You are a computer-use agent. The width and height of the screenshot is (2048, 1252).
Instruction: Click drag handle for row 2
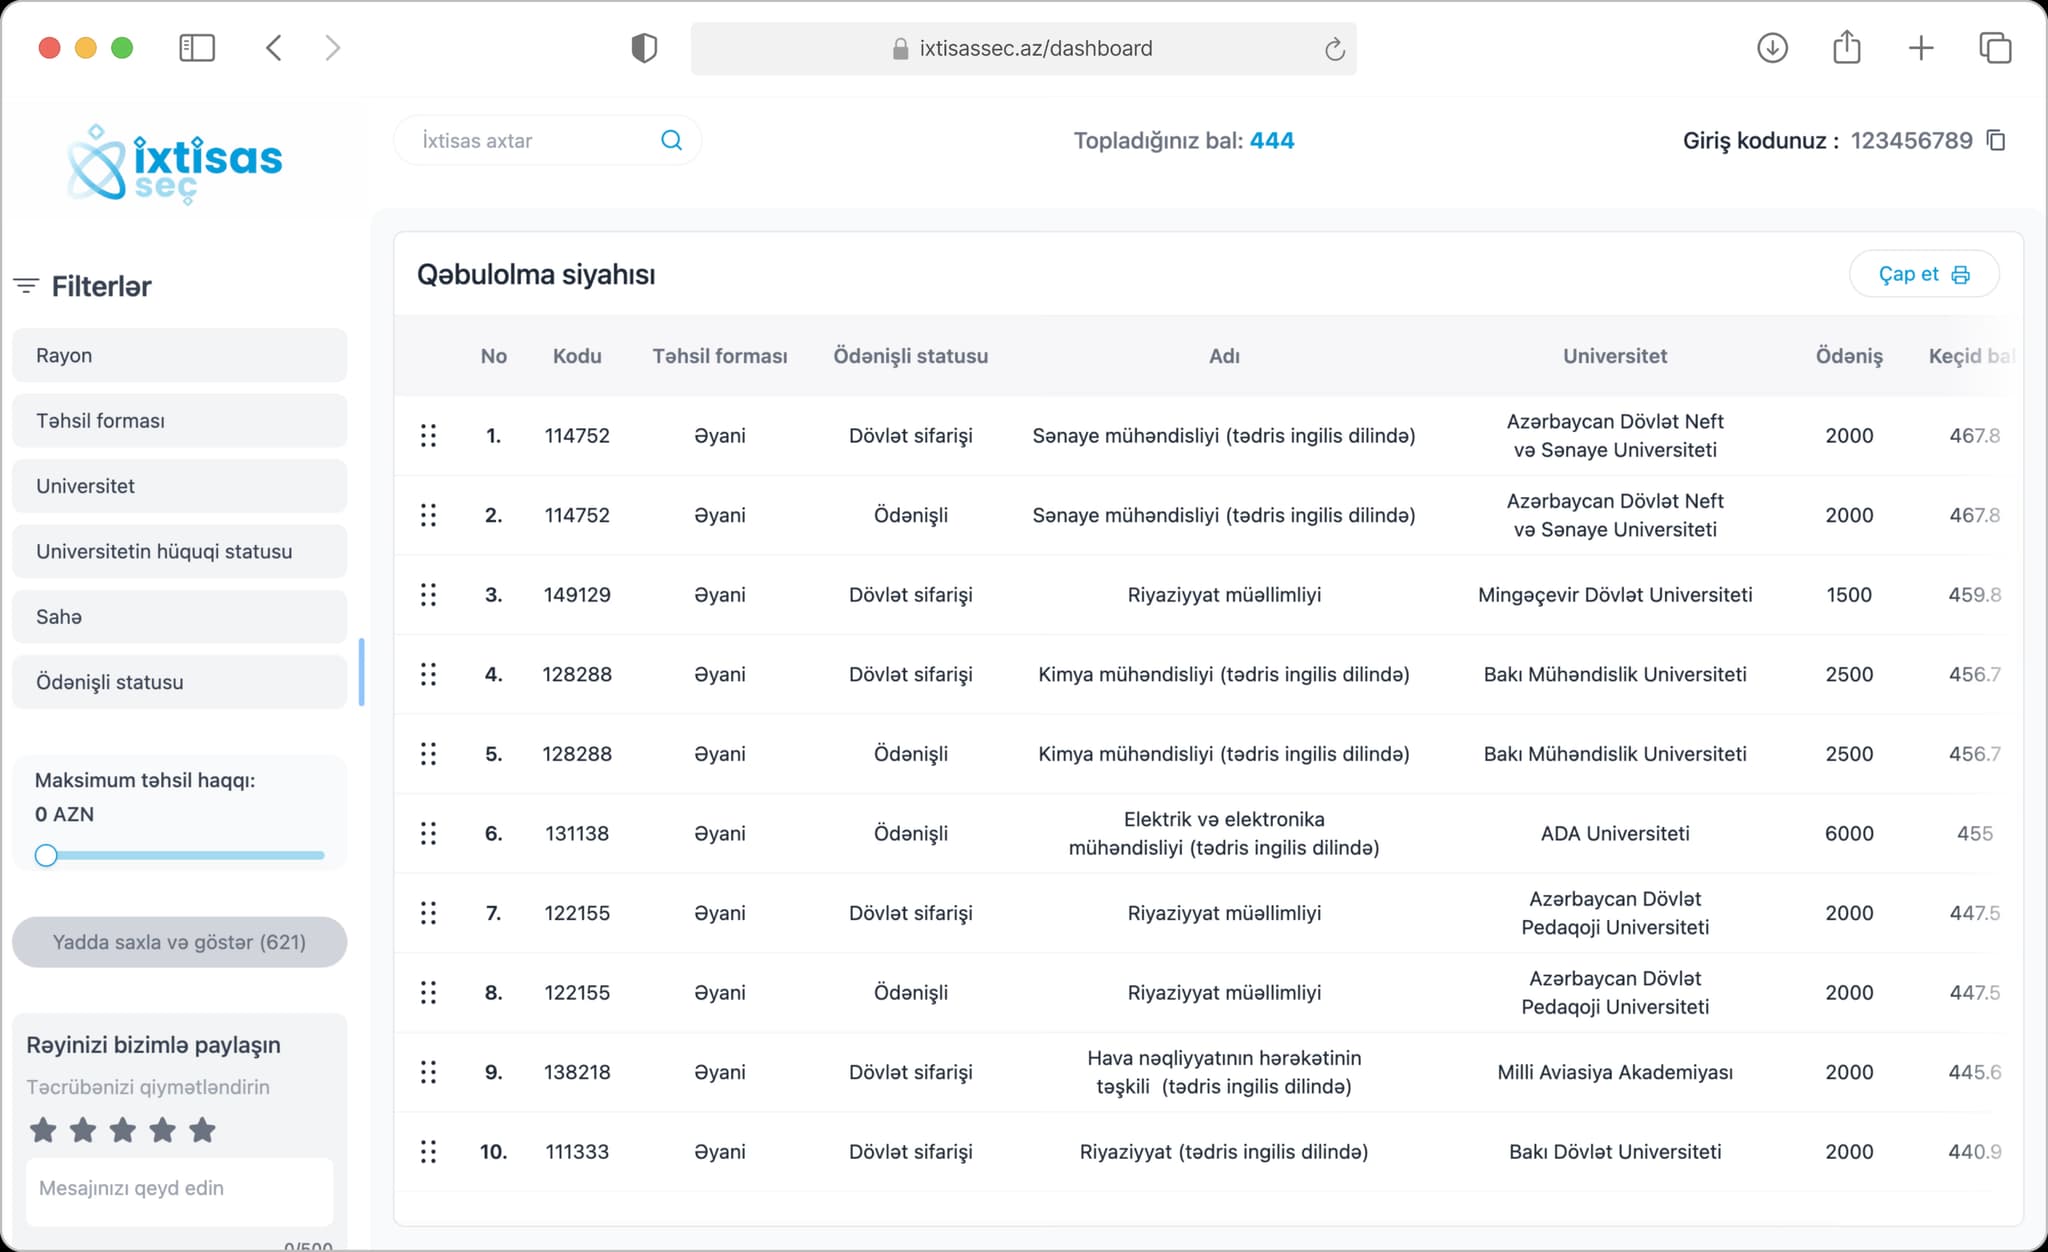(428, 515)
